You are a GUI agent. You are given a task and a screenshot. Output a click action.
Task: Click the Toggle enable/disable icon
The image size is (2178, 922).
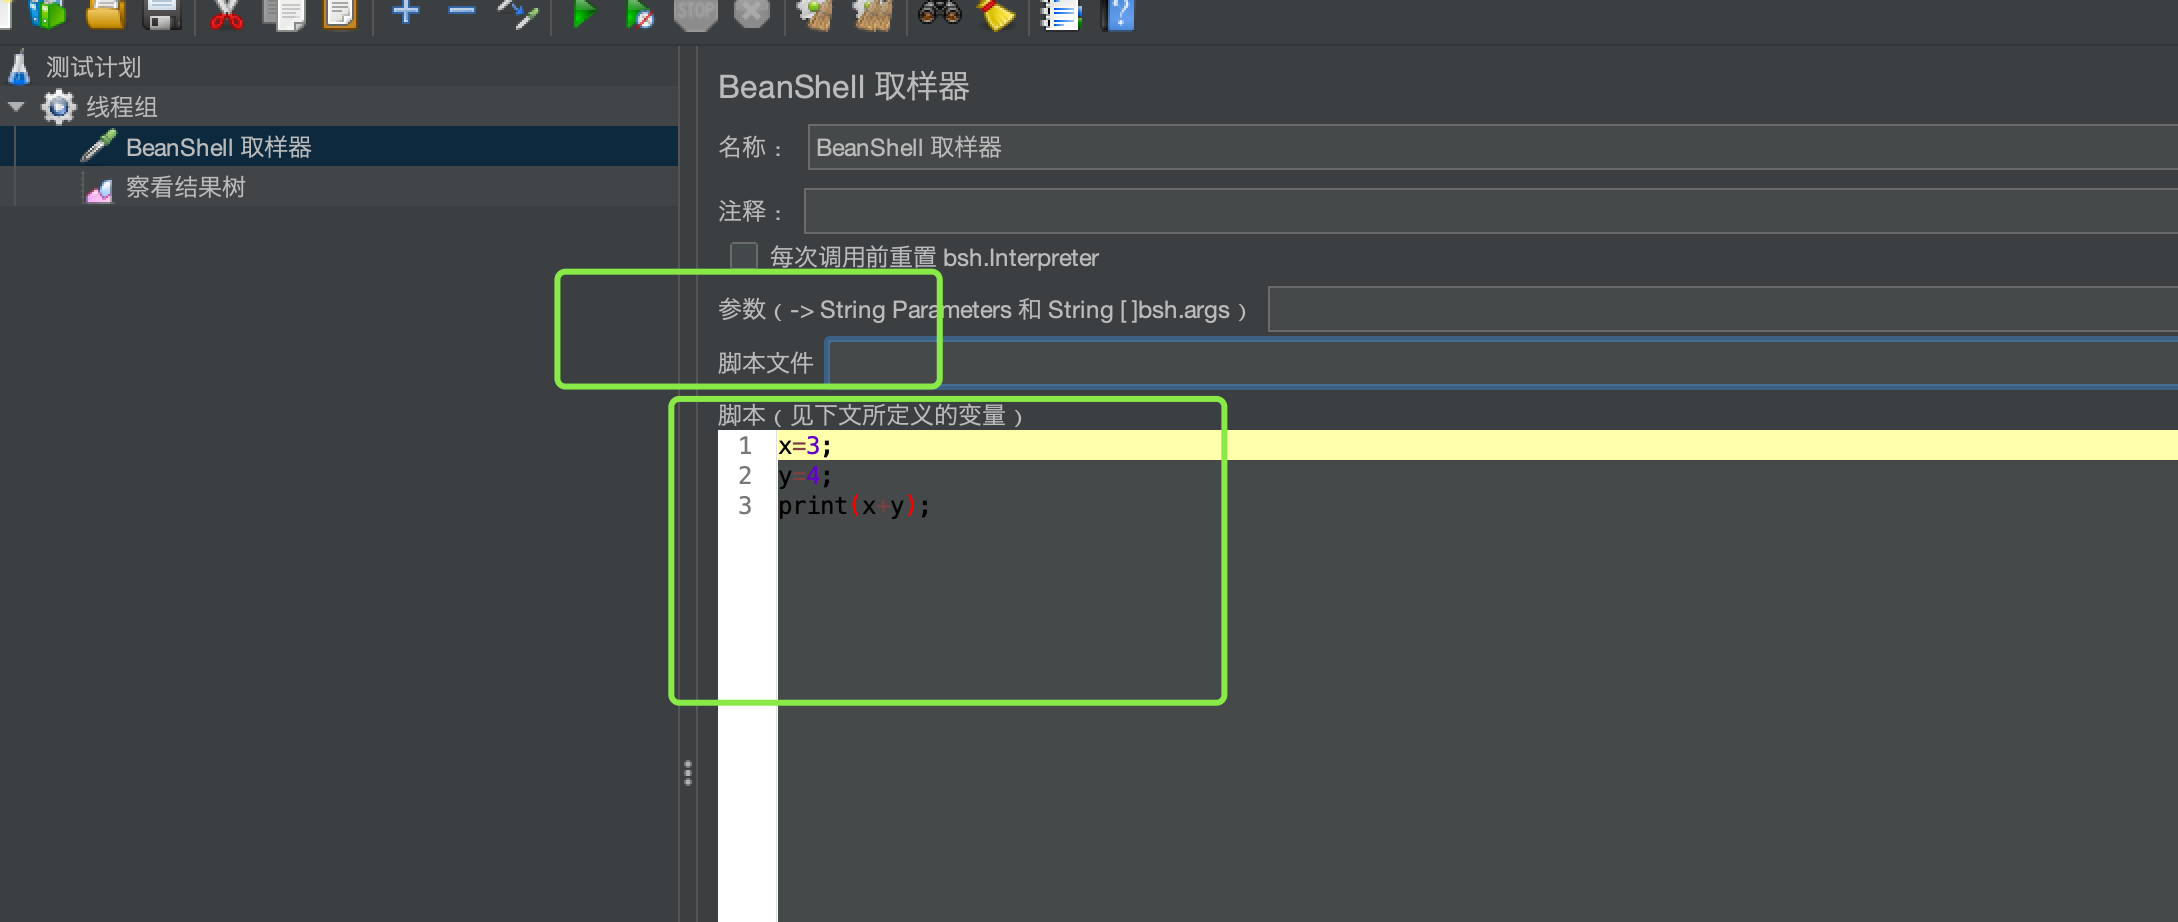point(518,14)
